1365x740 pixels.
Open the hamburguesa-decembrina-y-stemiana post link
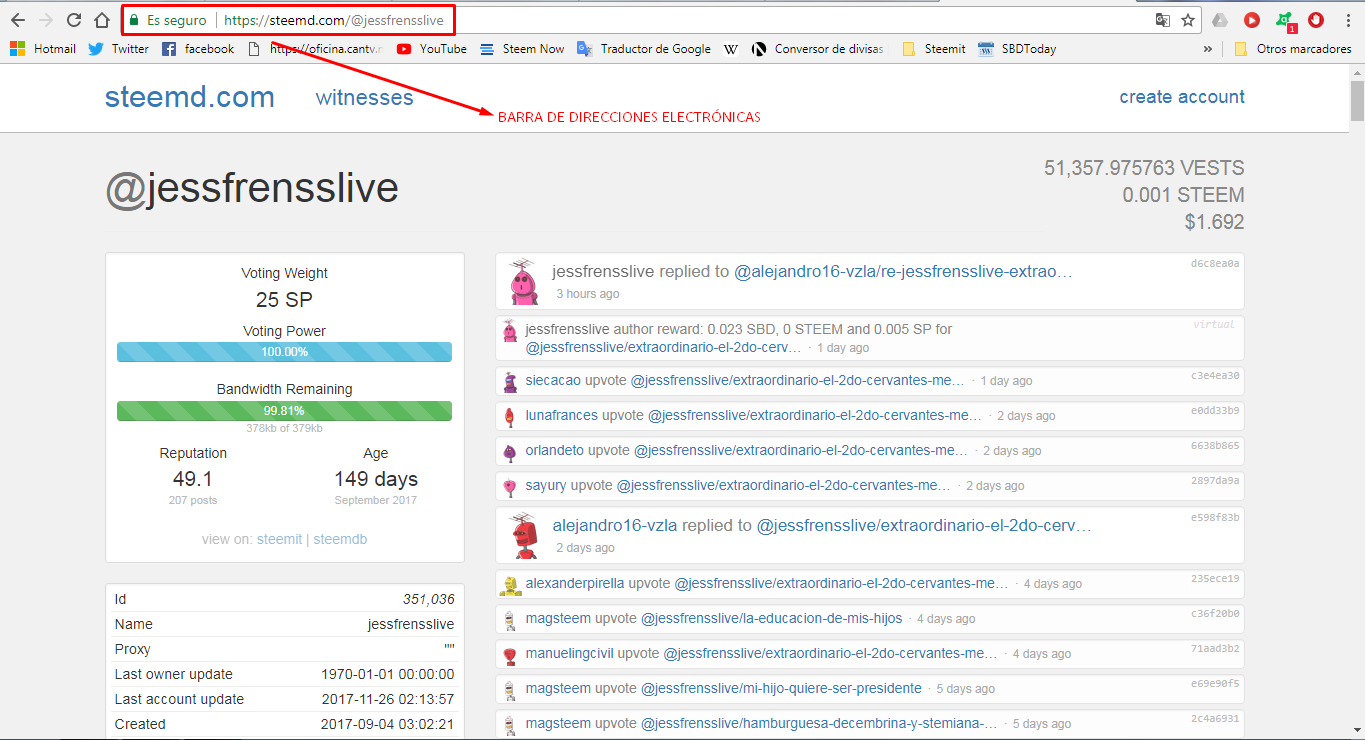pos(819,723)
